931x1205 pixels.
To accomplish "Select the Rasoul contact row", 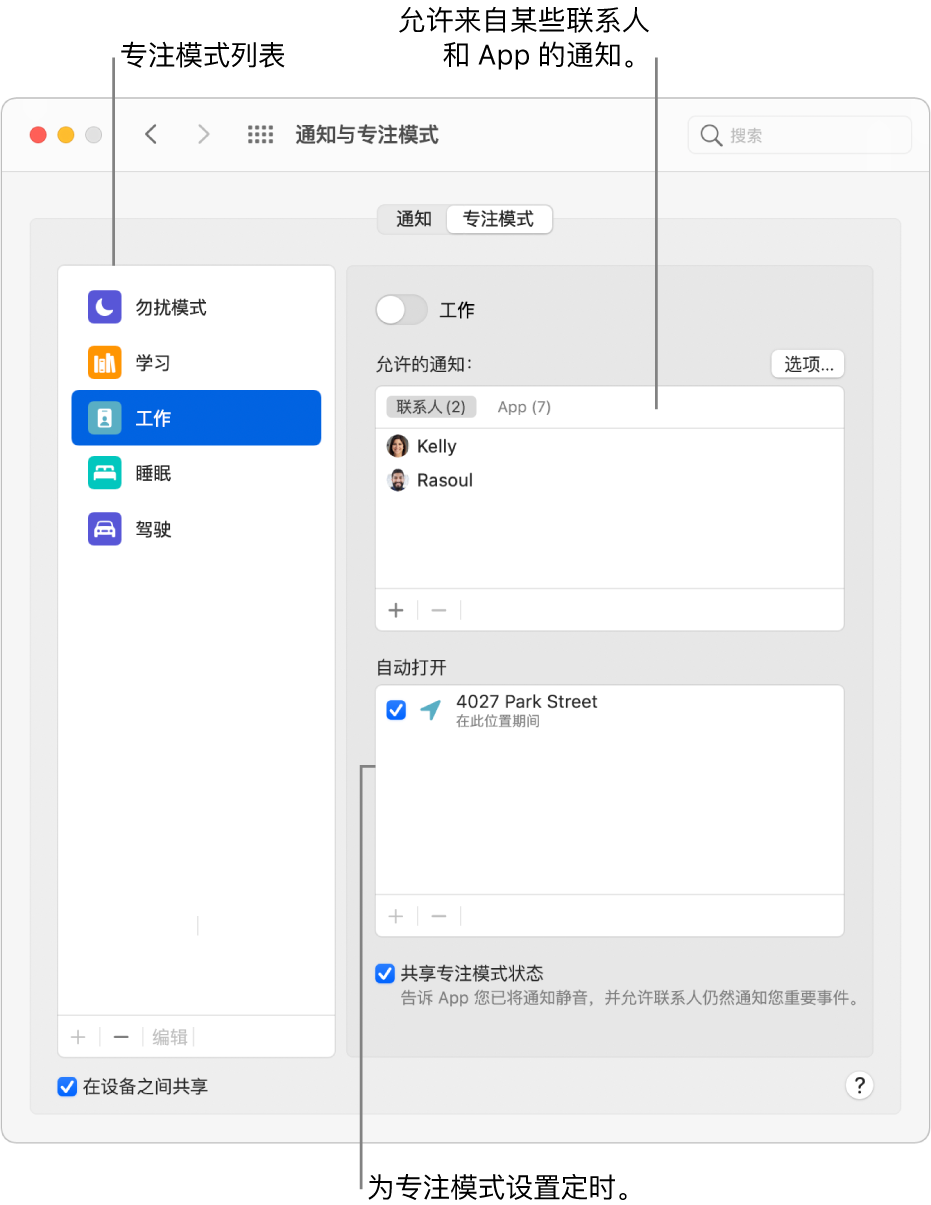I will pyautogui.click(x=609, y=480).
